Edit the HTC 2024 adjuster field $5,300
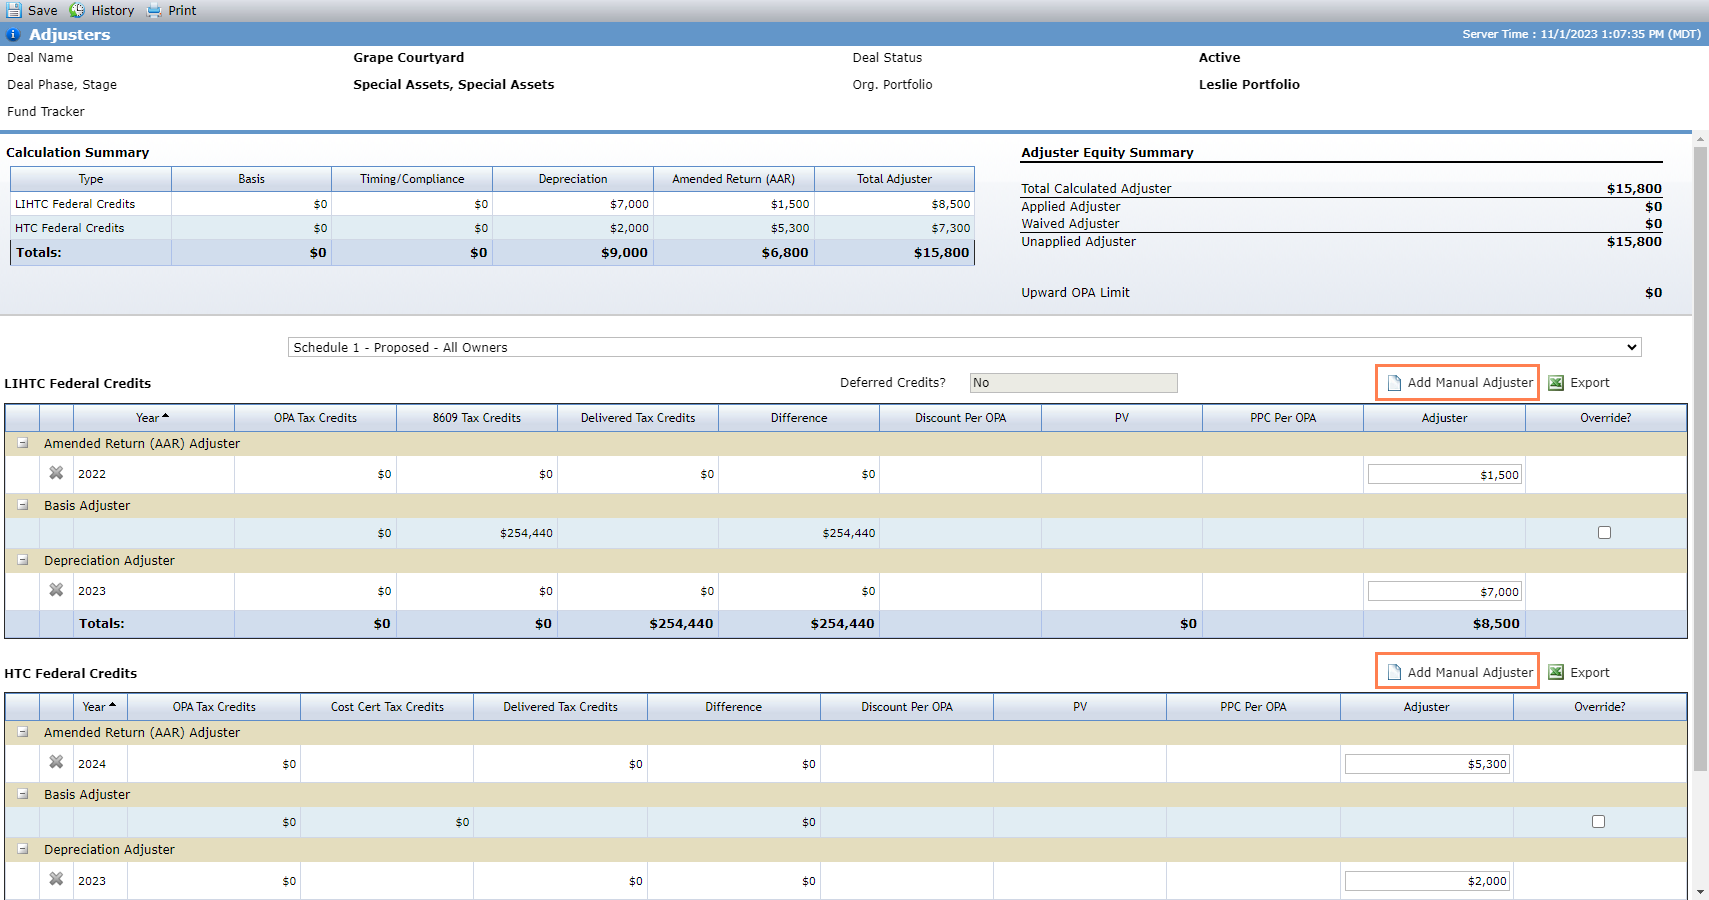 [1427, 764]
